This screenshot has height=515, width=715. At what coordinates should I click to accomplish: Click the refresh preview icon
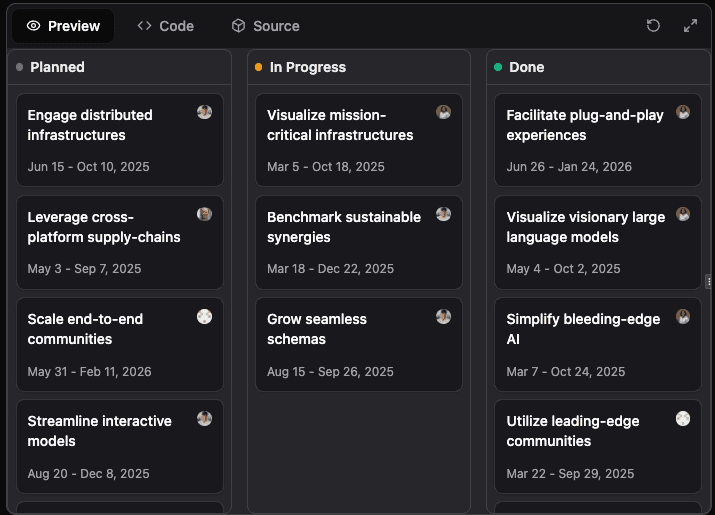pyautogui.click(x=653, y=26)
